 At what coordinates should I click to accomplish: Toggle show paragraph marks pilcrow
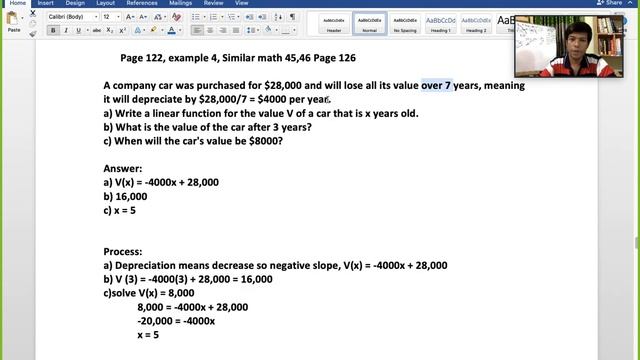pyautogui.click(x=292, y=17)
